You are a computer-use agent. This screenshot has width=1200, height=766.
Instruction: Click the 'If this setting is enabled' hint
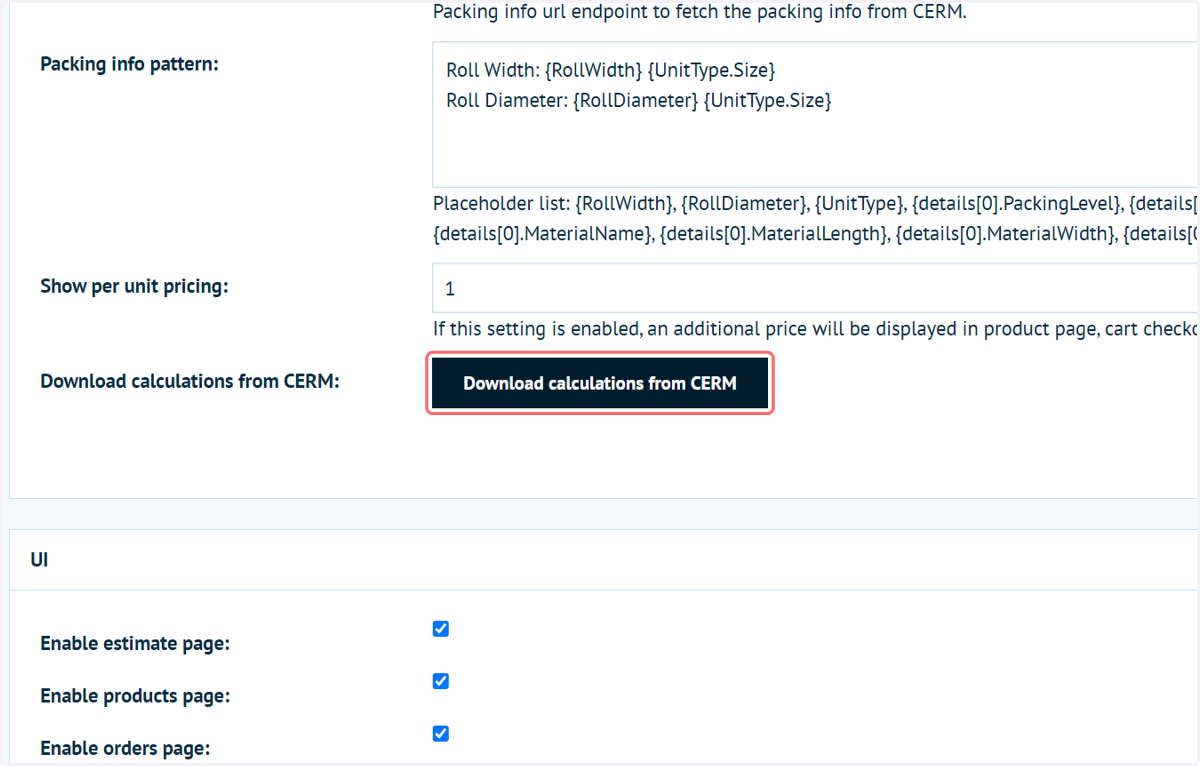tap(816, 329)
